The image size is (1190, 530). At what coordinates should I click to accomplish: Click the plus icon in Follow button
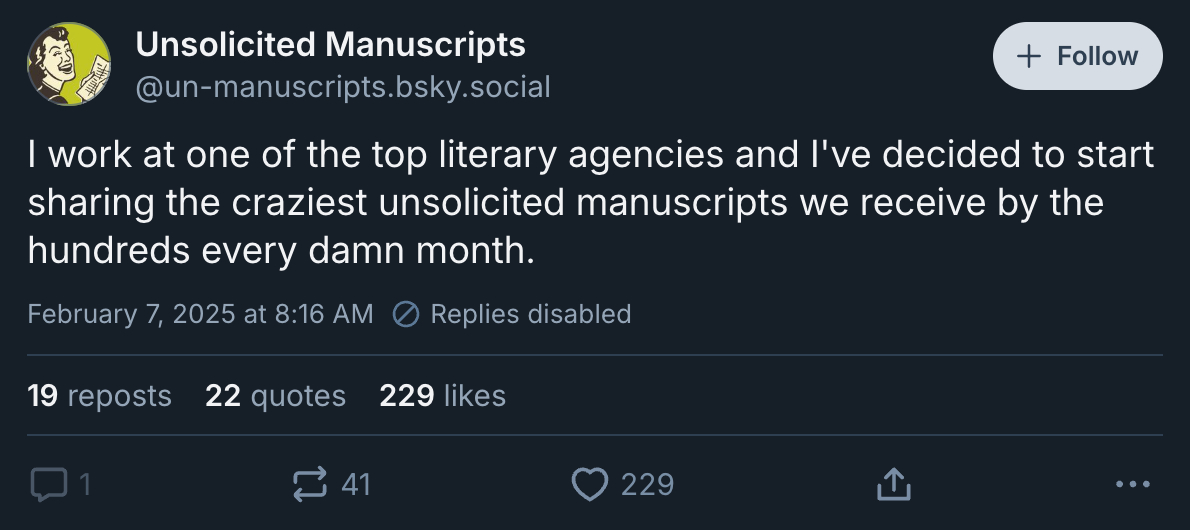coord(1029,56)
